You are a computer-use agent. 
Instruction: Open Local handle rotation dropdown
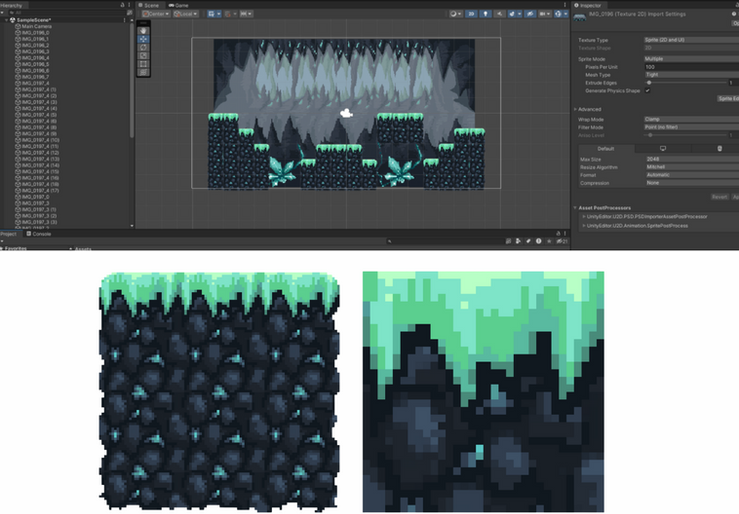point(185,14)
